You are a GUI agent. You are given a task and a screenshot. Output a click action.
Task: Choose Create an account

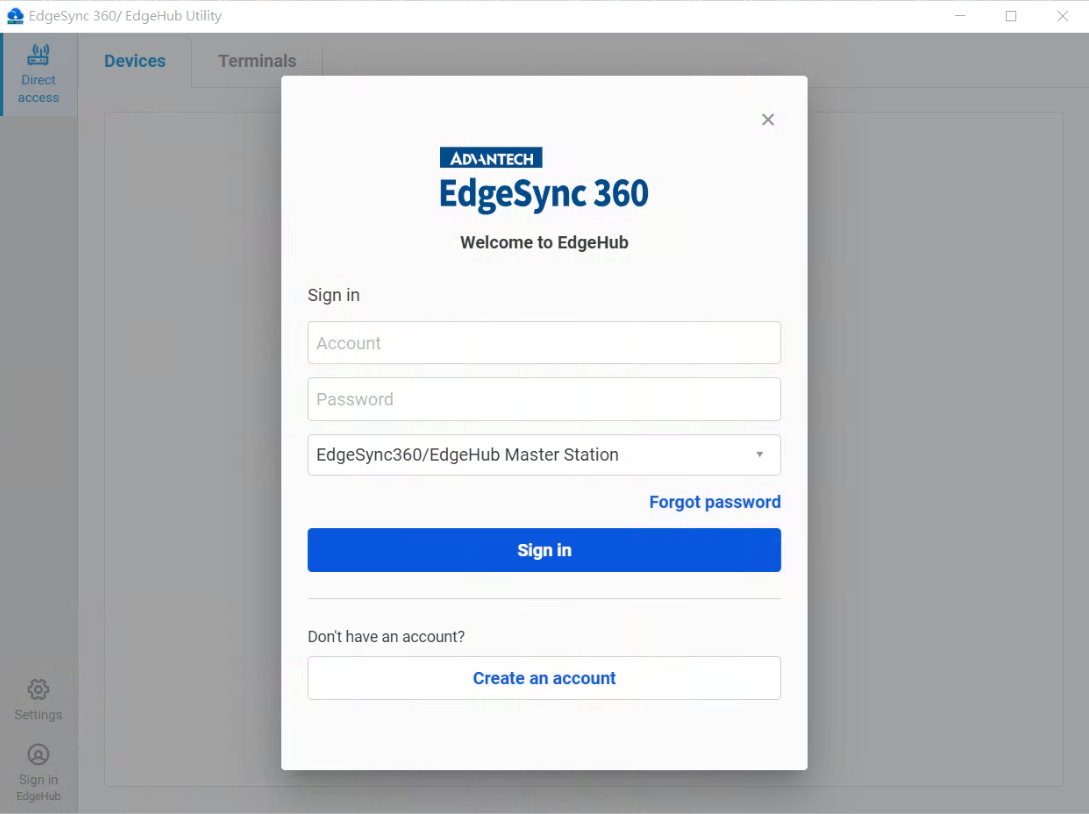click(x=544, y=678)
